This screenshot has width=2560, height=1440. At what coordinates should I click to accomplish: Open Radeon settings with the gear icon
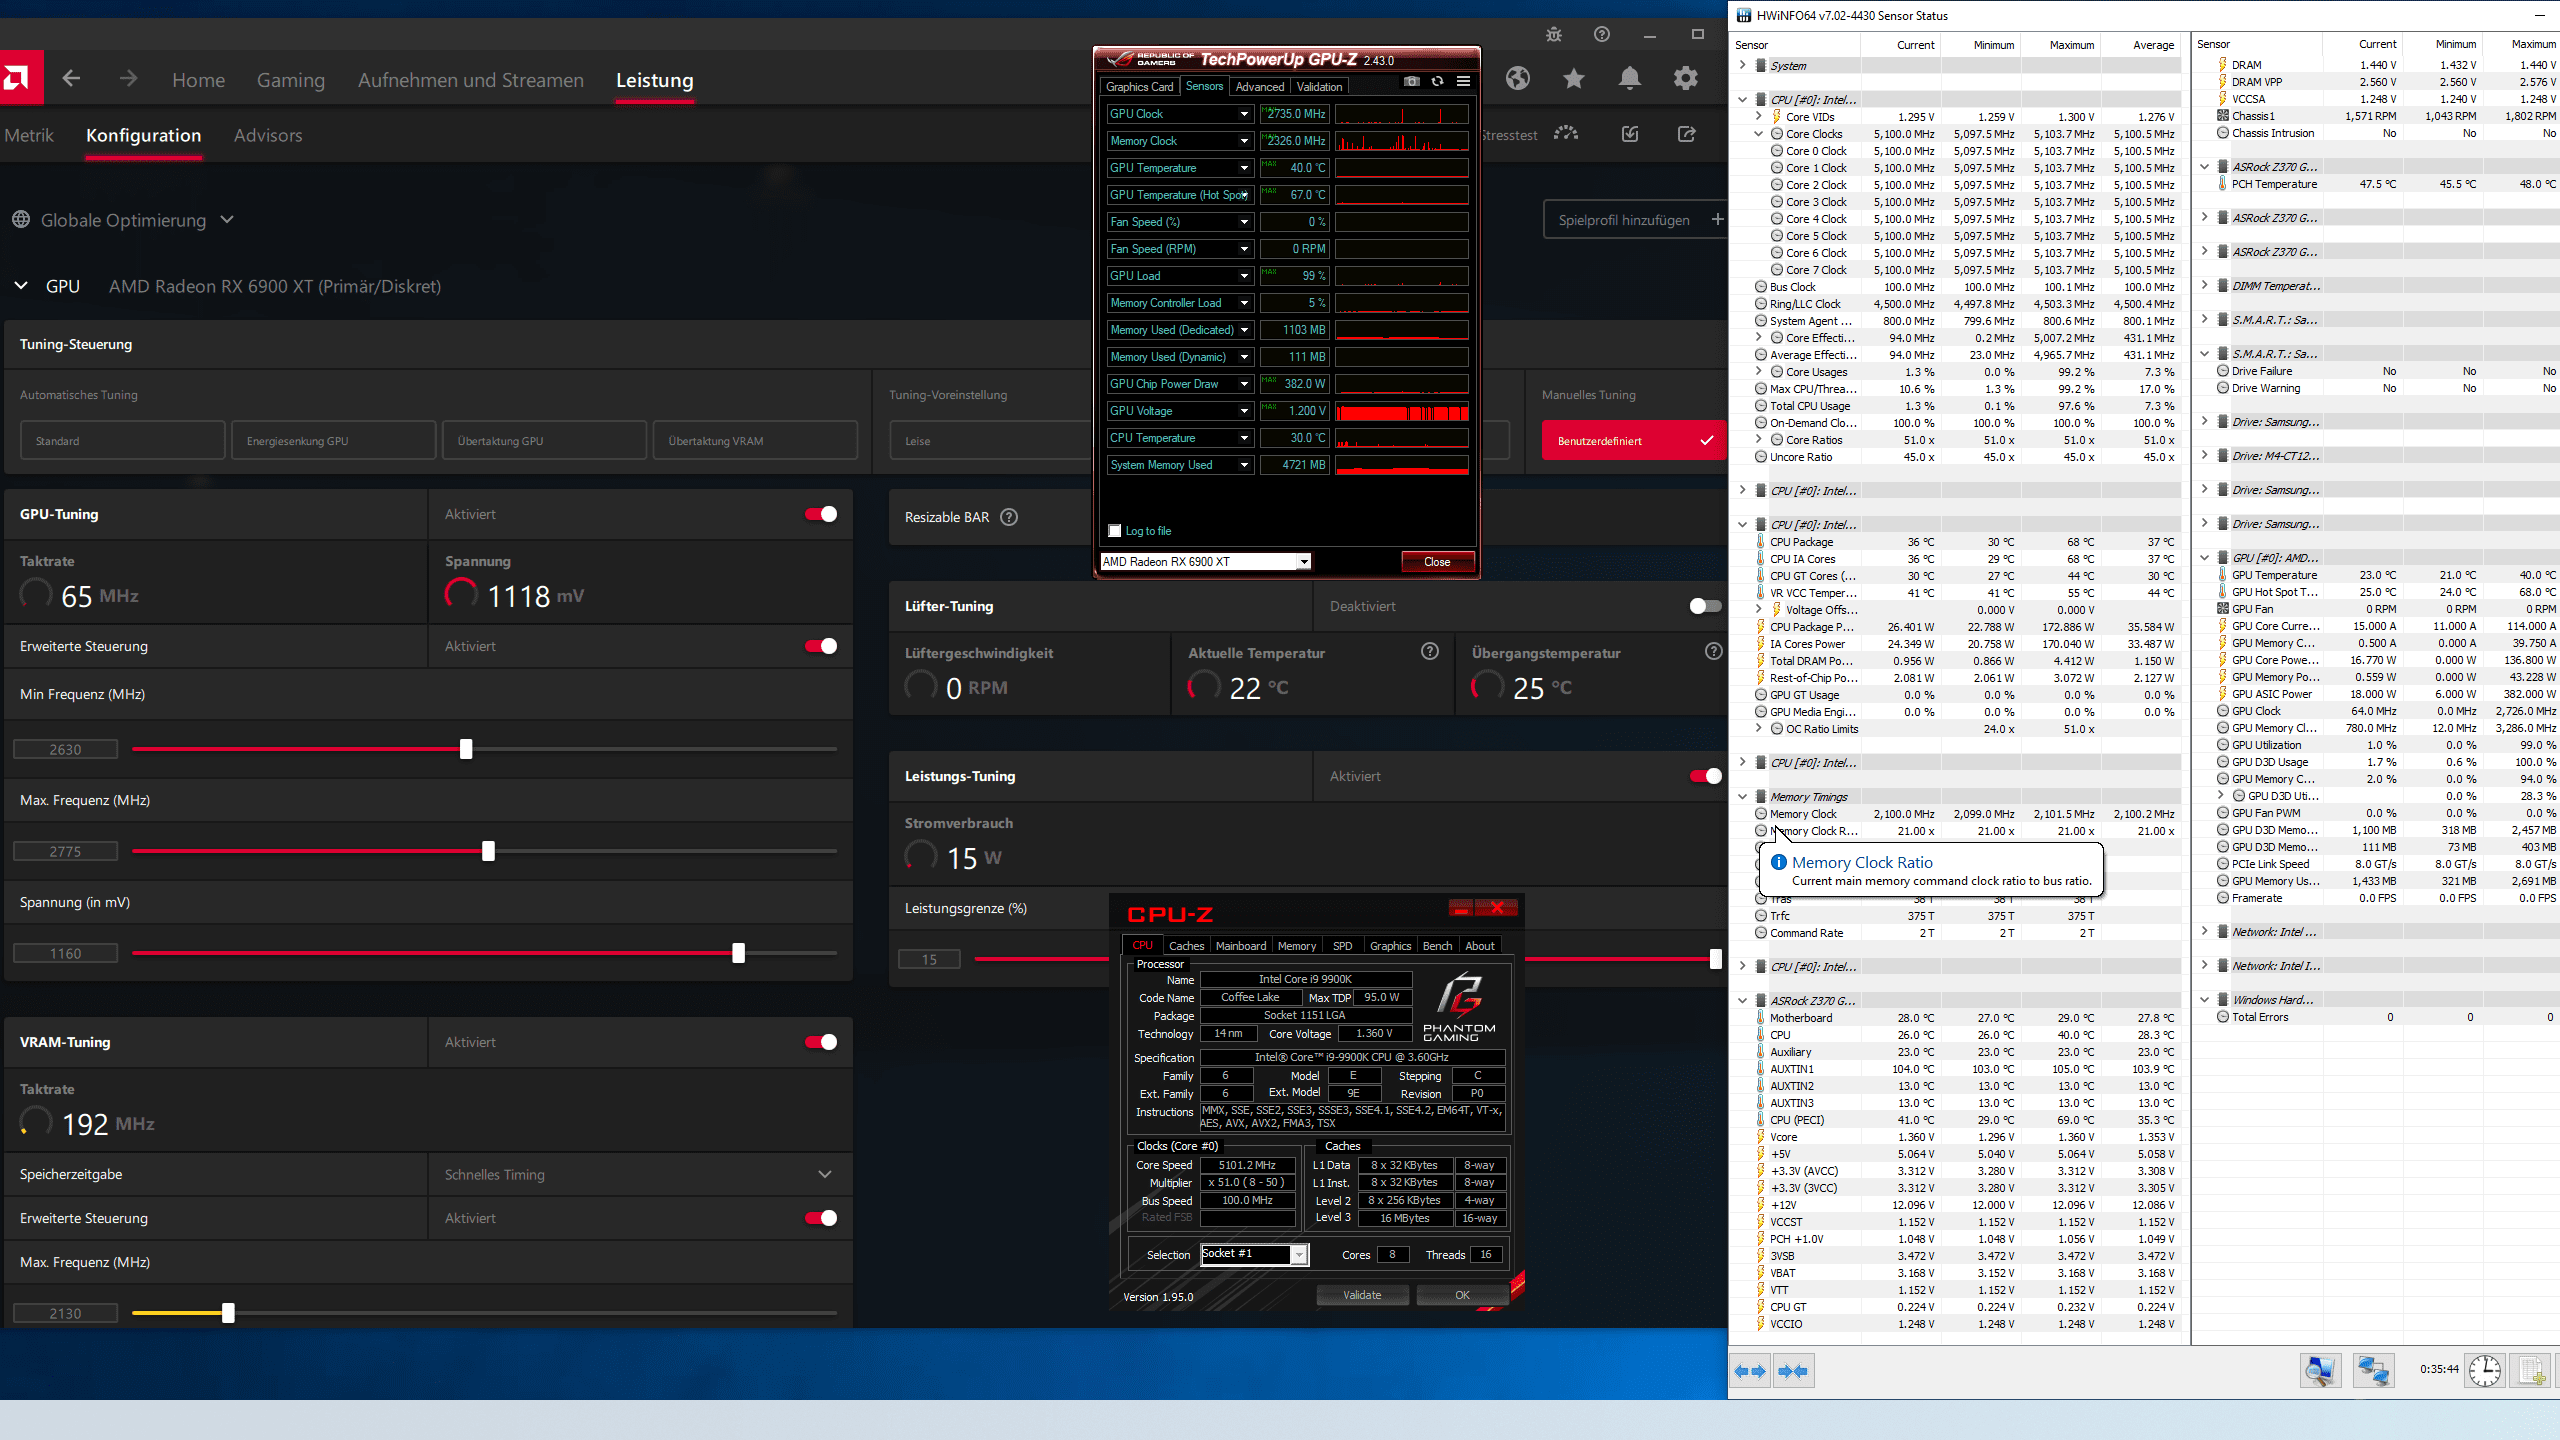[x=1686, y=78]
